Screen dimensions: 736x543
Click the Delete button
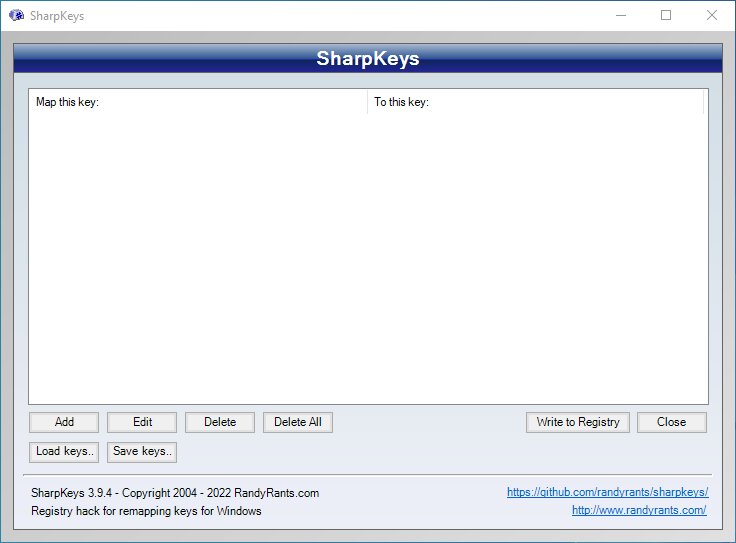(x=220, y=422)
